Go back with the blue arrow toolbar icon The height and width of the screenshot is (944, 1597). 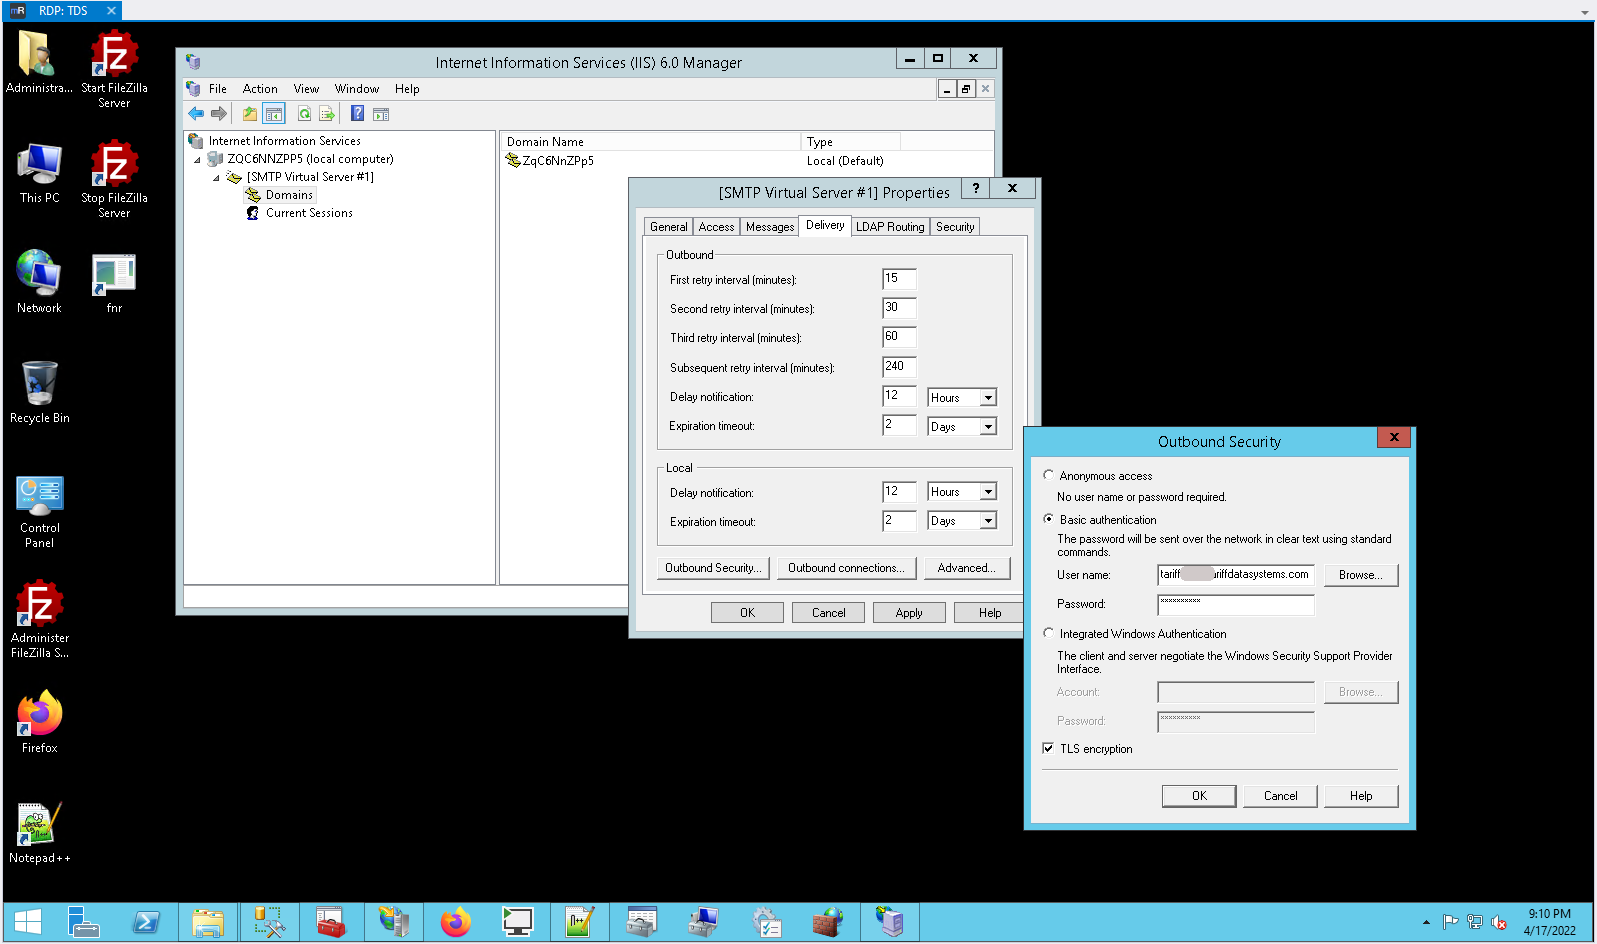(x=196, y=114)
